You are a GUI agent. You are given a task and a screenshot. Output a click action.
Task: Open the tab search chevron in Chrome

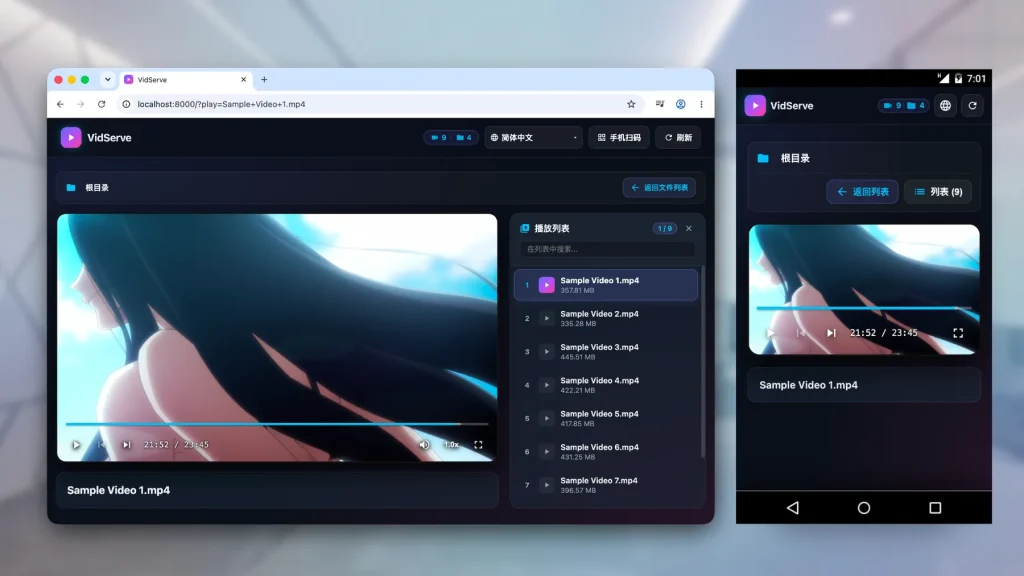pyautogui.click(x=108, y=80)
